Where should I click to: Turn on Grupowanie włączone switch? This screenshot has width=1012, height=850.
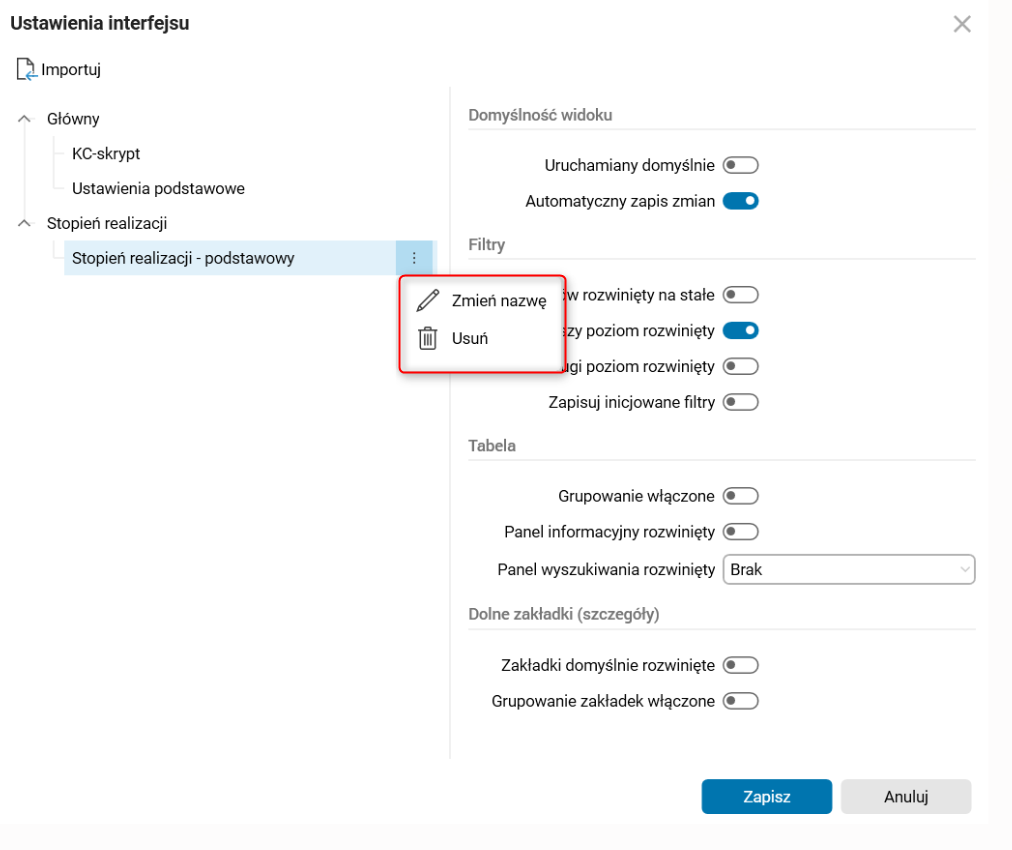pos(741,496)
